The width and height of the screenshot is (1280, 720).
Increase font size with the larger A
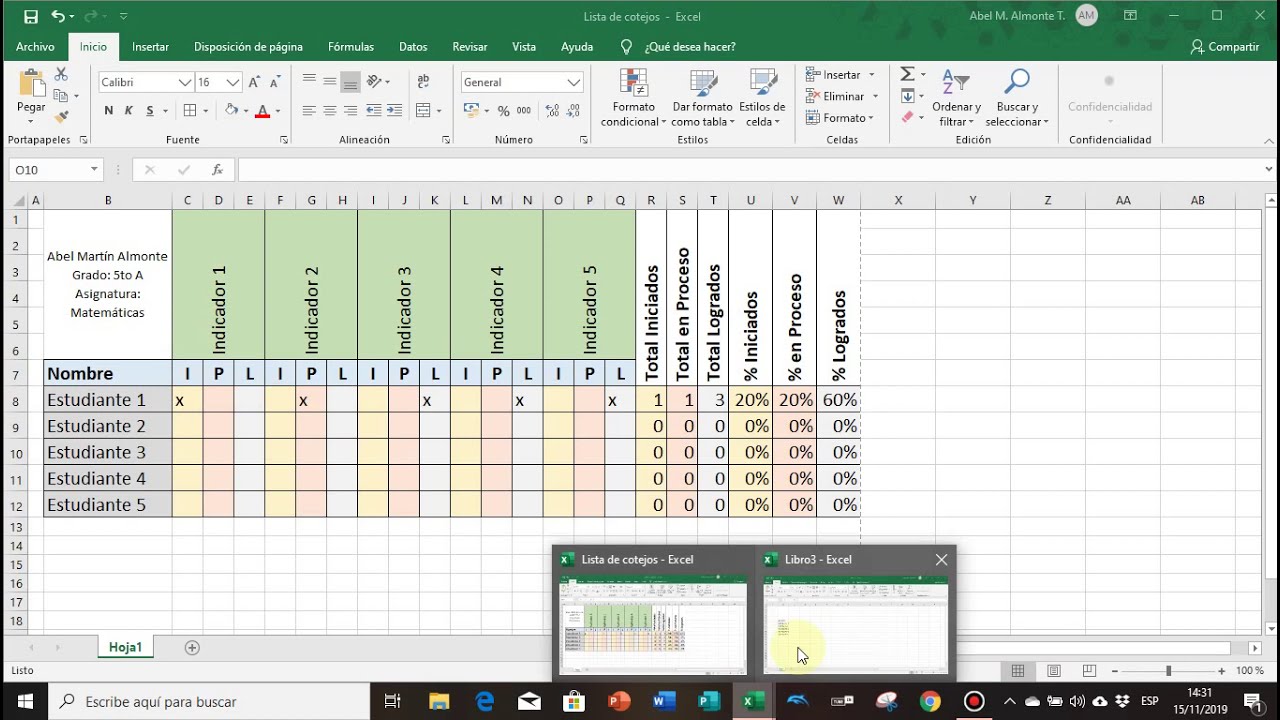pyautogui.click(x=254, y=82)
